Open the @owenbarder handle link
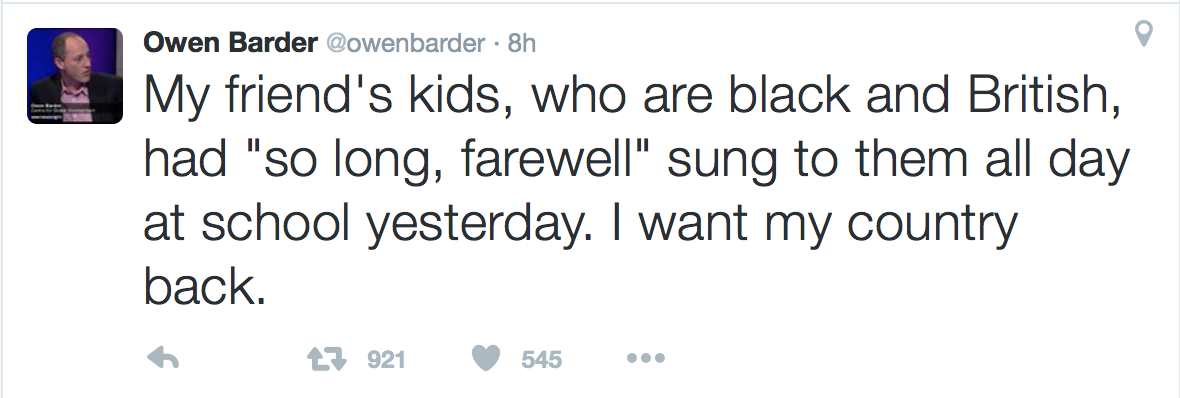The image size is (1180, 398). (x=405, y=44)
